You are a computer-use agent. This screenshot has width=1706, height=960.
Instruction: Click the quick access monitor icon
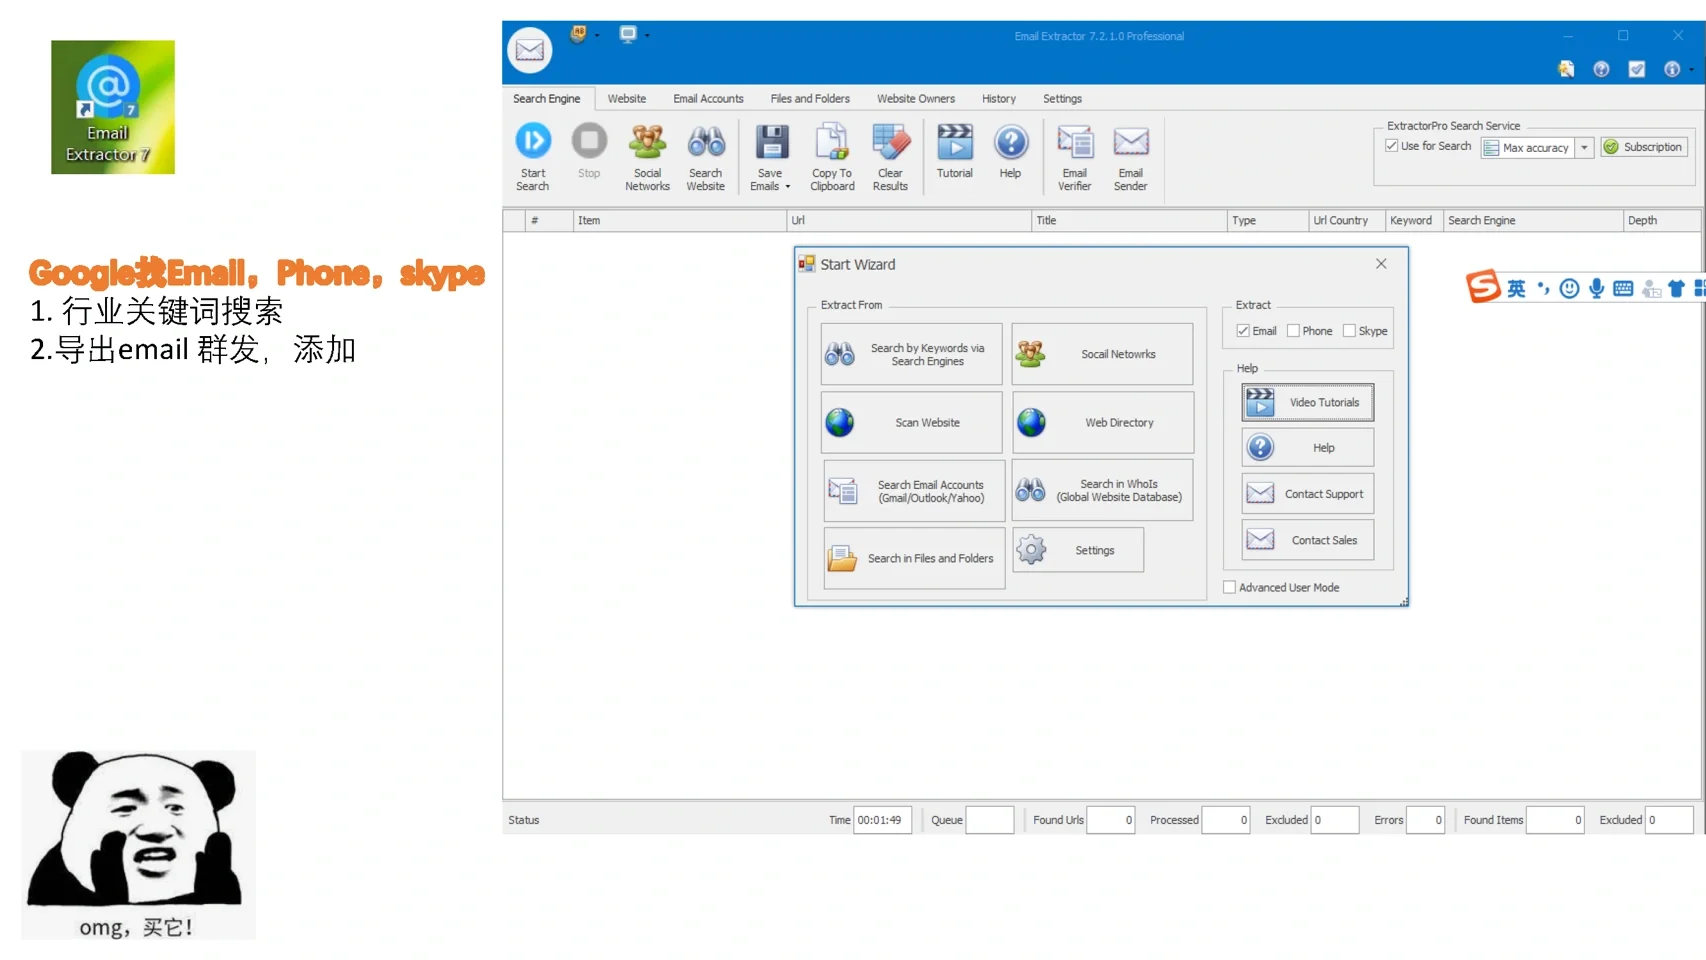(628, 34)
